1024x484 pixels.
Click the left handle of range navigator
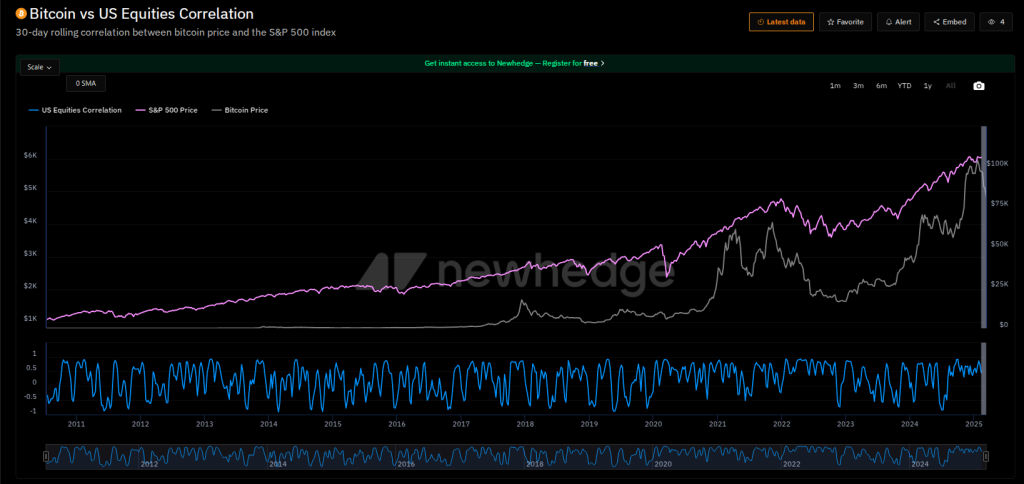(46, 456)
